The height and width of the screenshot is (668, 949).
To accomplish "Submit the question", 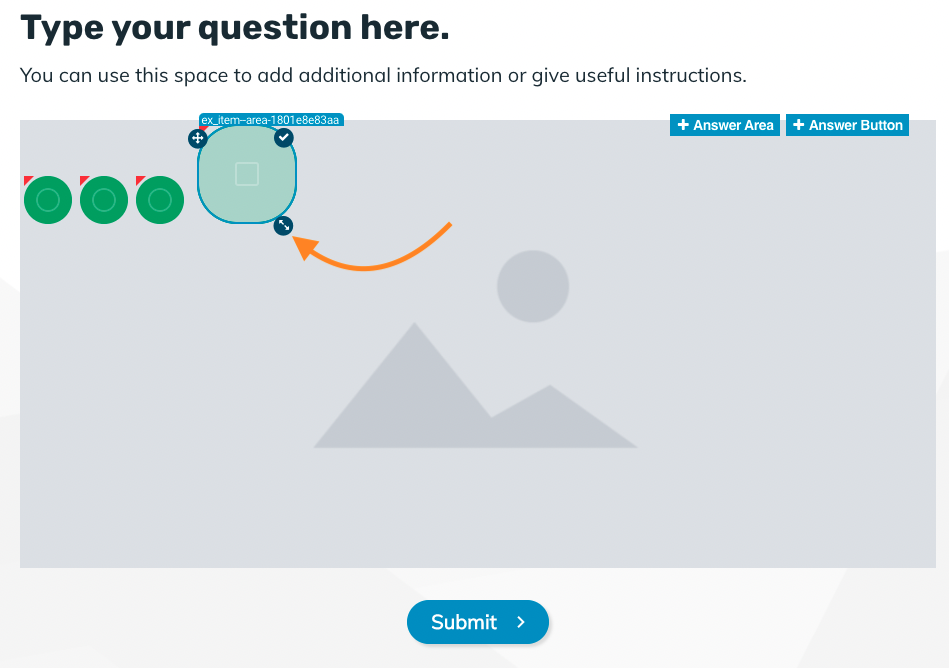I will pos(478,622).
